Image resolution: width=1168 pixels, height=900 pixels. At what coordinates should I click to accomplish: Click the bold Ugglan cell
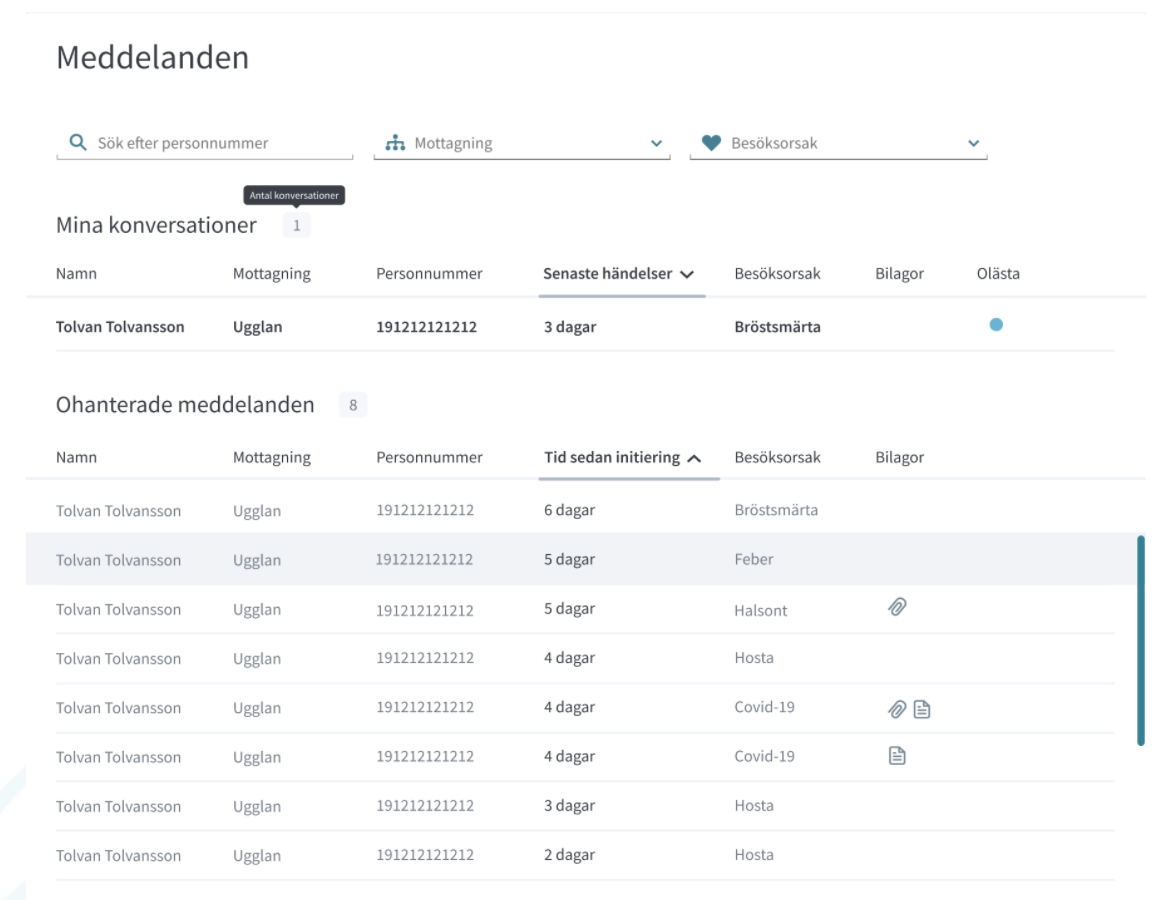pyautogui.click(x=258, y=327)
